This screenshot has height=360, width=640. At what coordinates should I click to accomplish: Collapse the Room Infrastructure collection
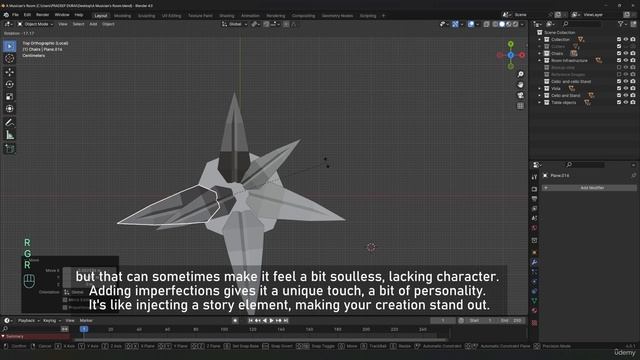click(540, 60)
